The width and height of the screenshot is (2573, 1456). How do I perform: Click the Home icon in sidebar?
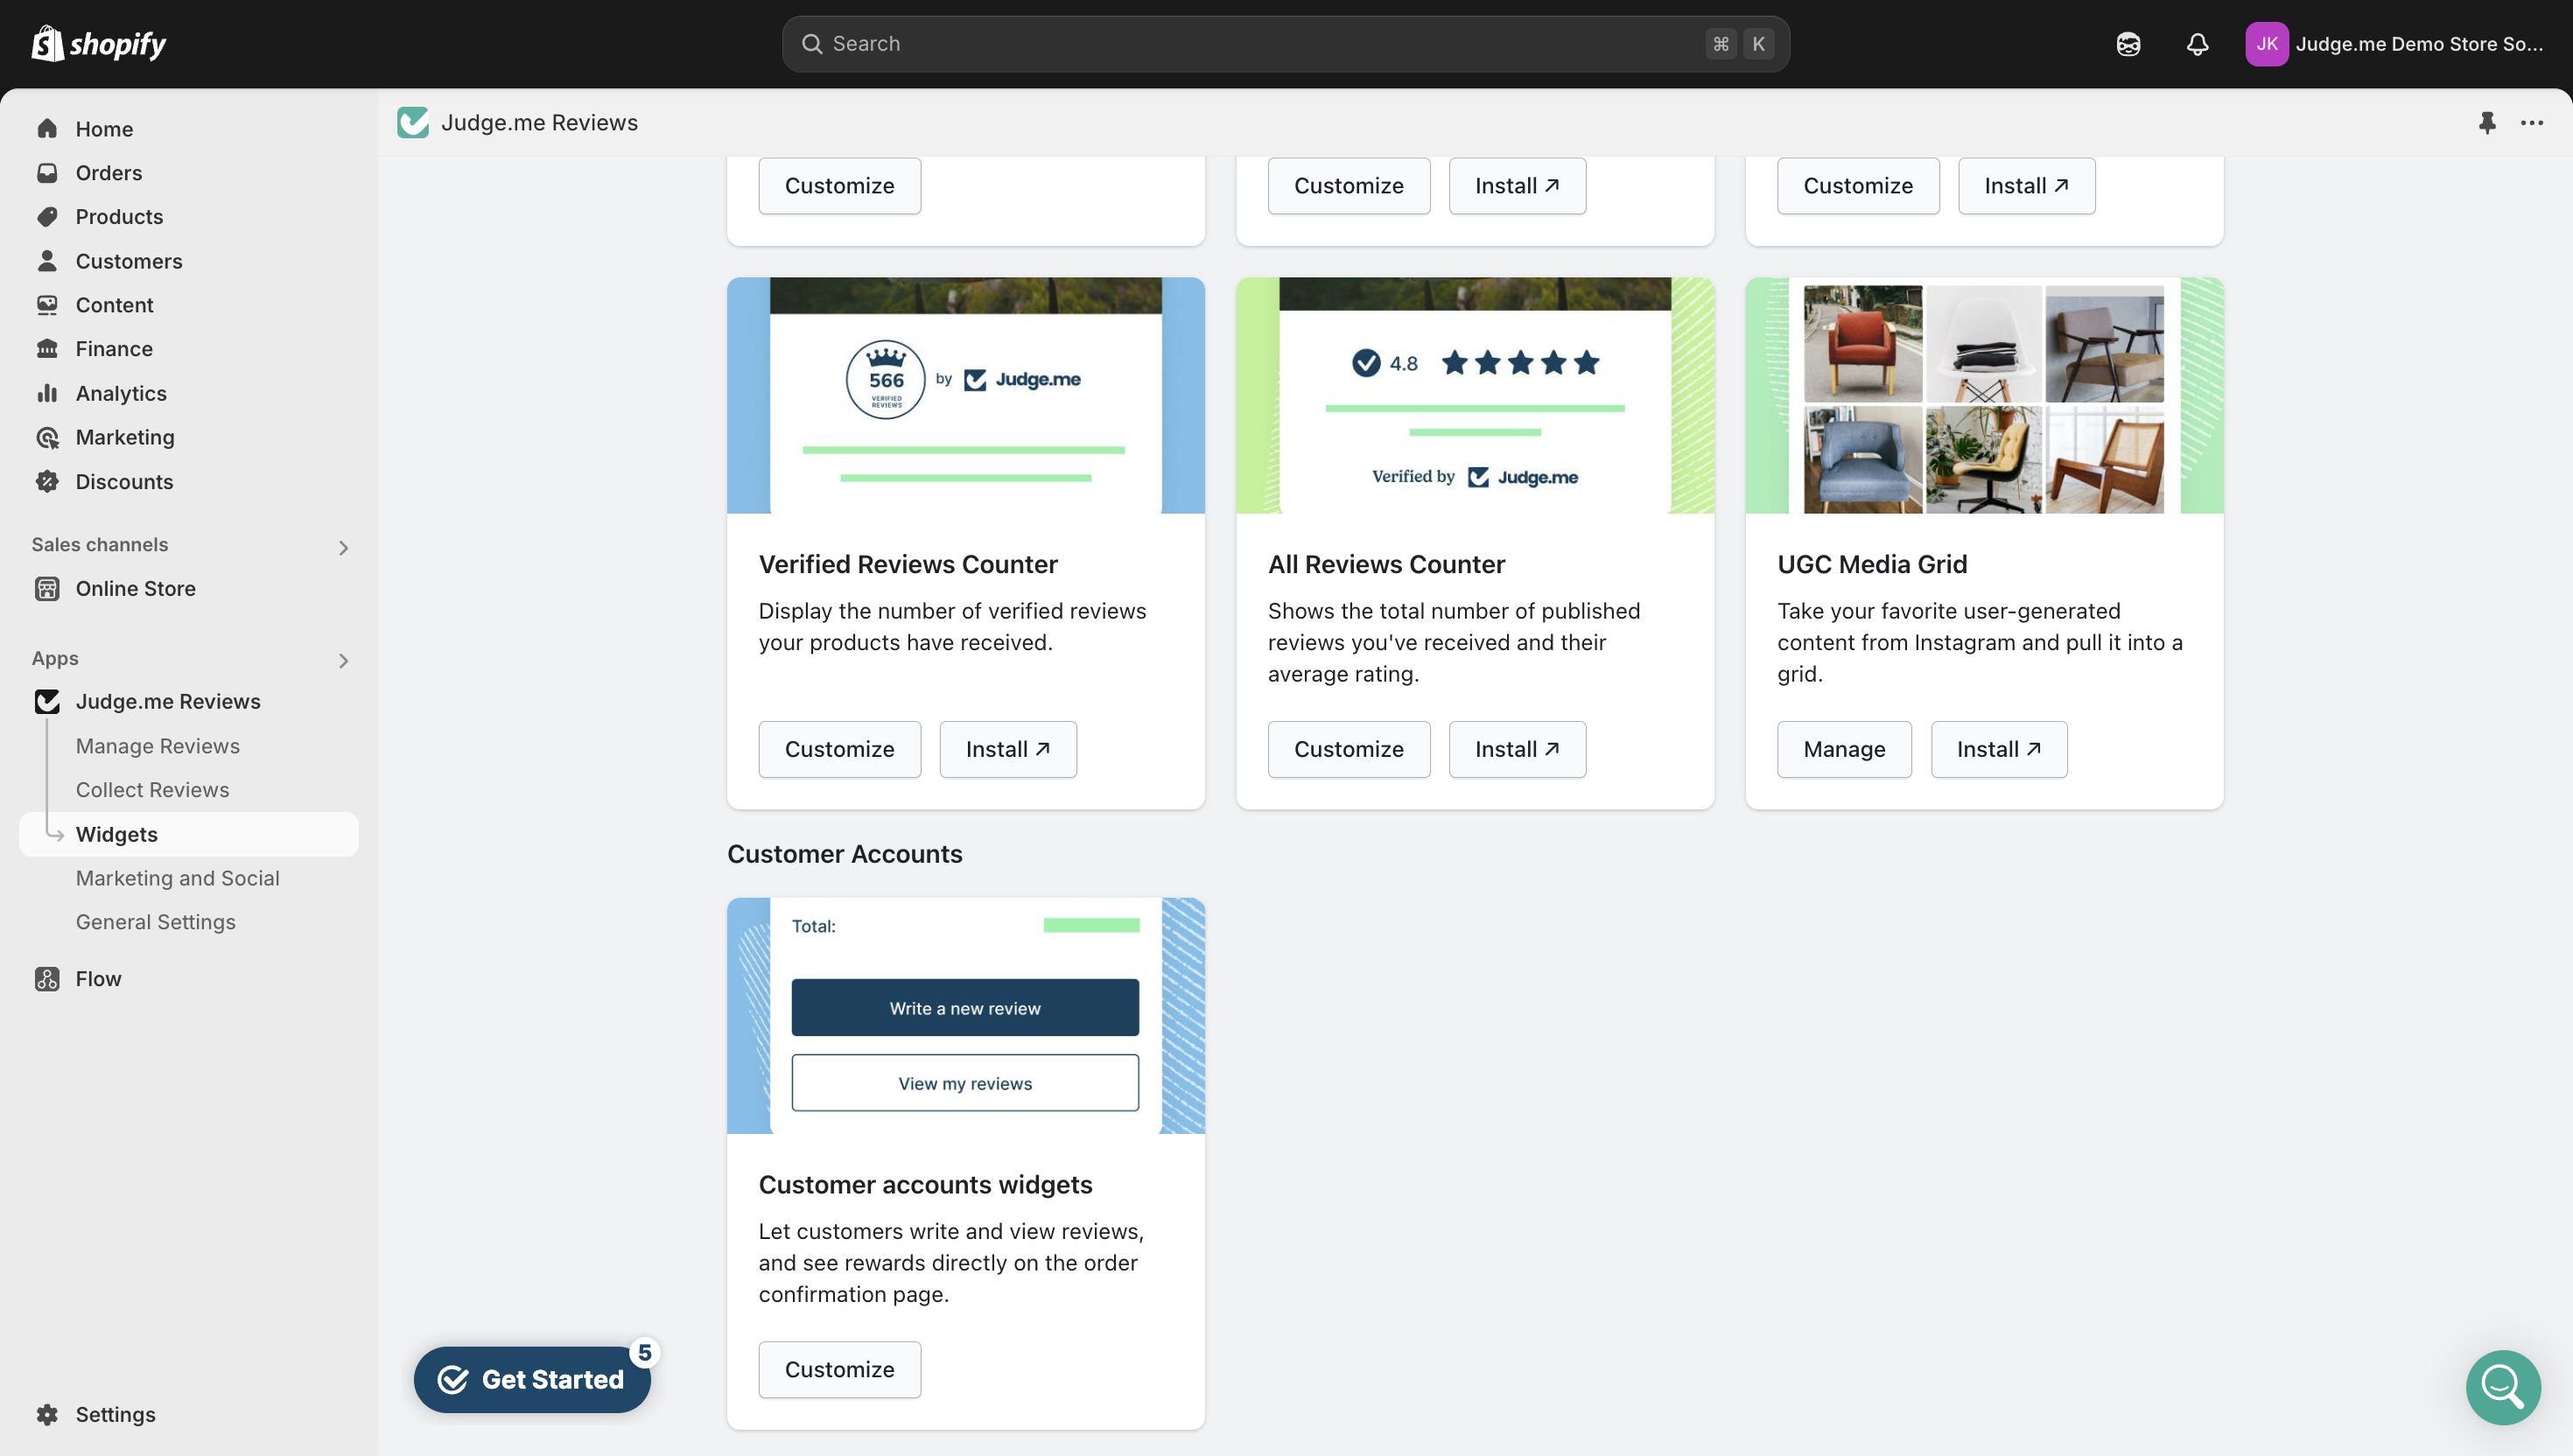click(x=47, y=129)
